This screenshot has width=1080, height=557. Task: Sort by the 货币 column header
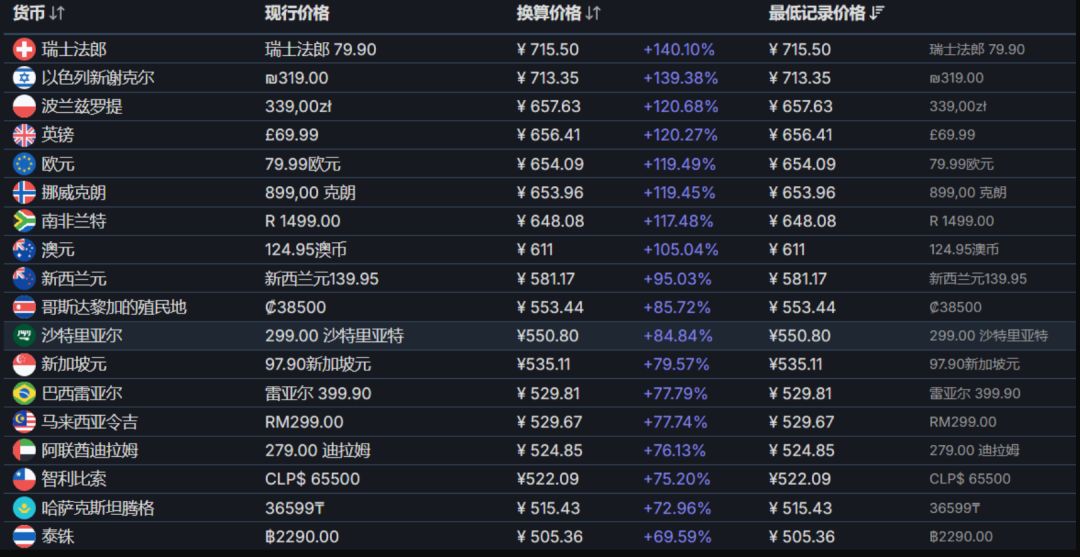39,14
